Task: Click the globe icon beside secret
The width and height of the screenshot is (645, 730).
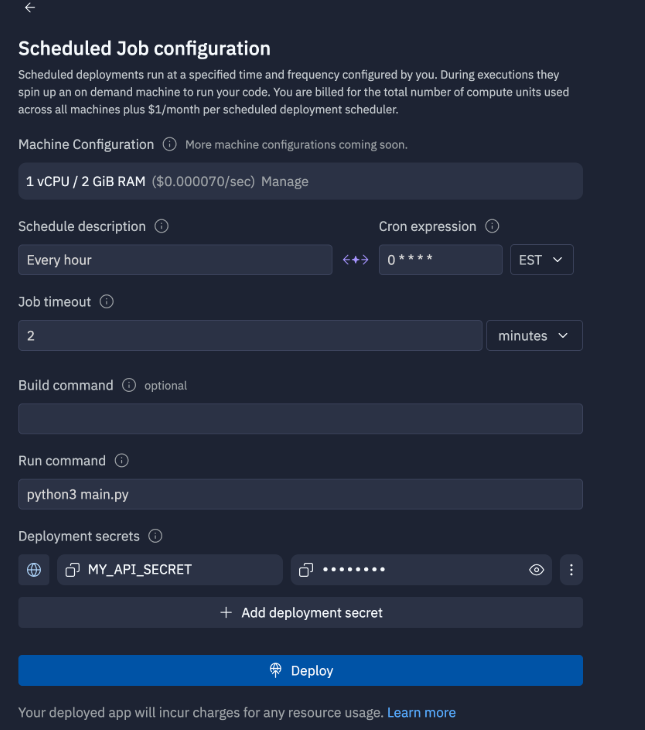Action: click(x=35, y=570)
